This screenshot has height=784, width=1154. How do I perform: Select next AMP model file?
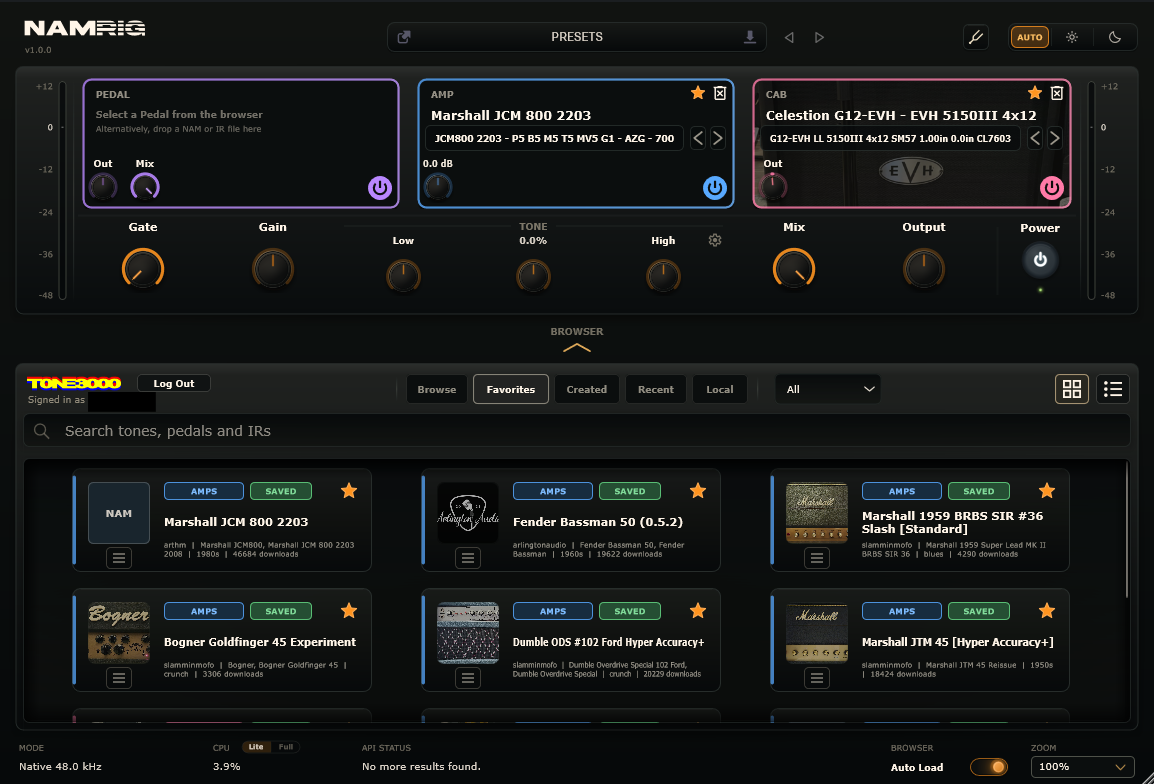pos(718,138)
